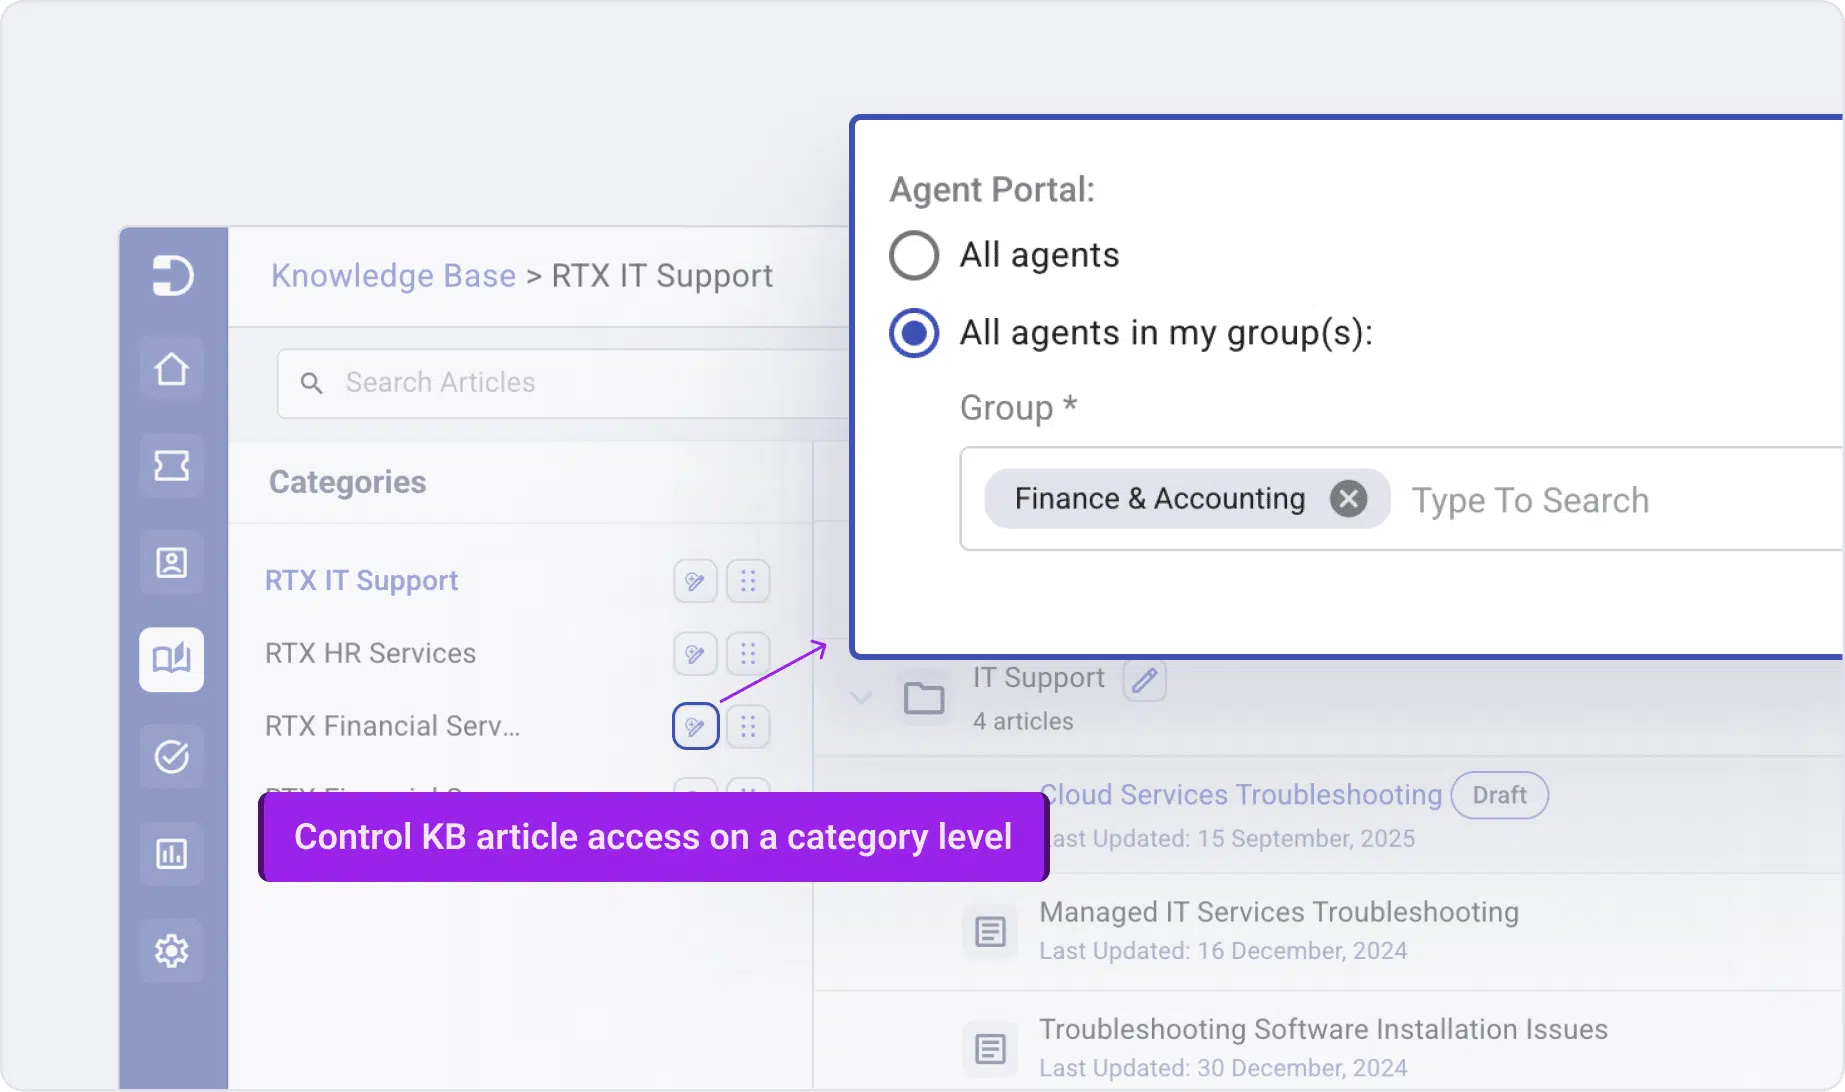Open the Contacts icon in sidebar

[171, 563]
